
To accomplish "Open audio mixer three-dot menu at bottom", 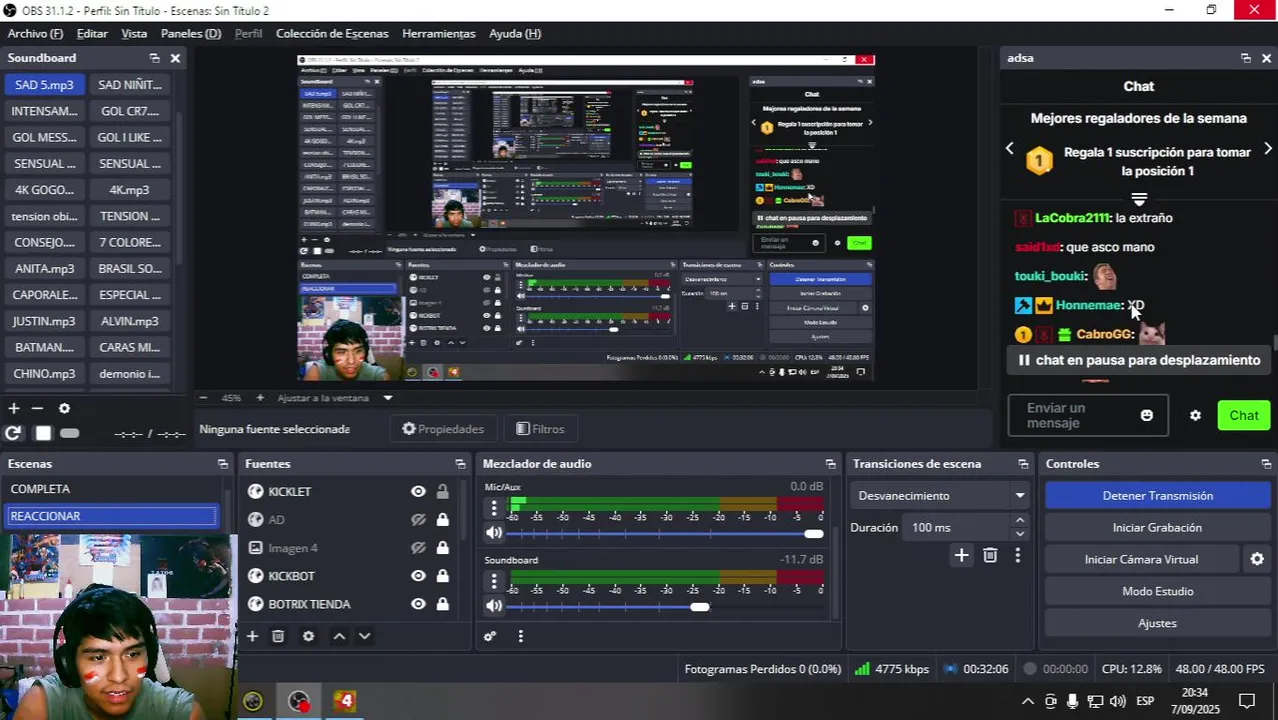I will [520, 636].
